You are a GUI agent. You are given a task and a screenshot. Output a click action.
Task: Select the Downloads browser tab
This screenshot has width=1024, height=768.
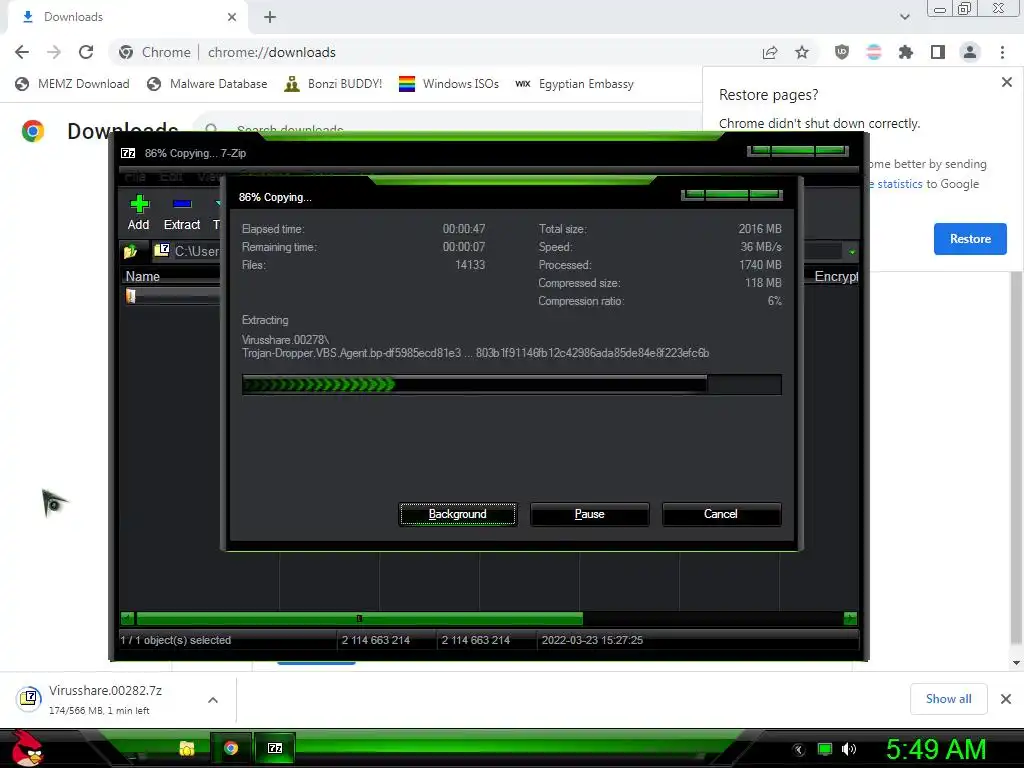tap(128, 17)
